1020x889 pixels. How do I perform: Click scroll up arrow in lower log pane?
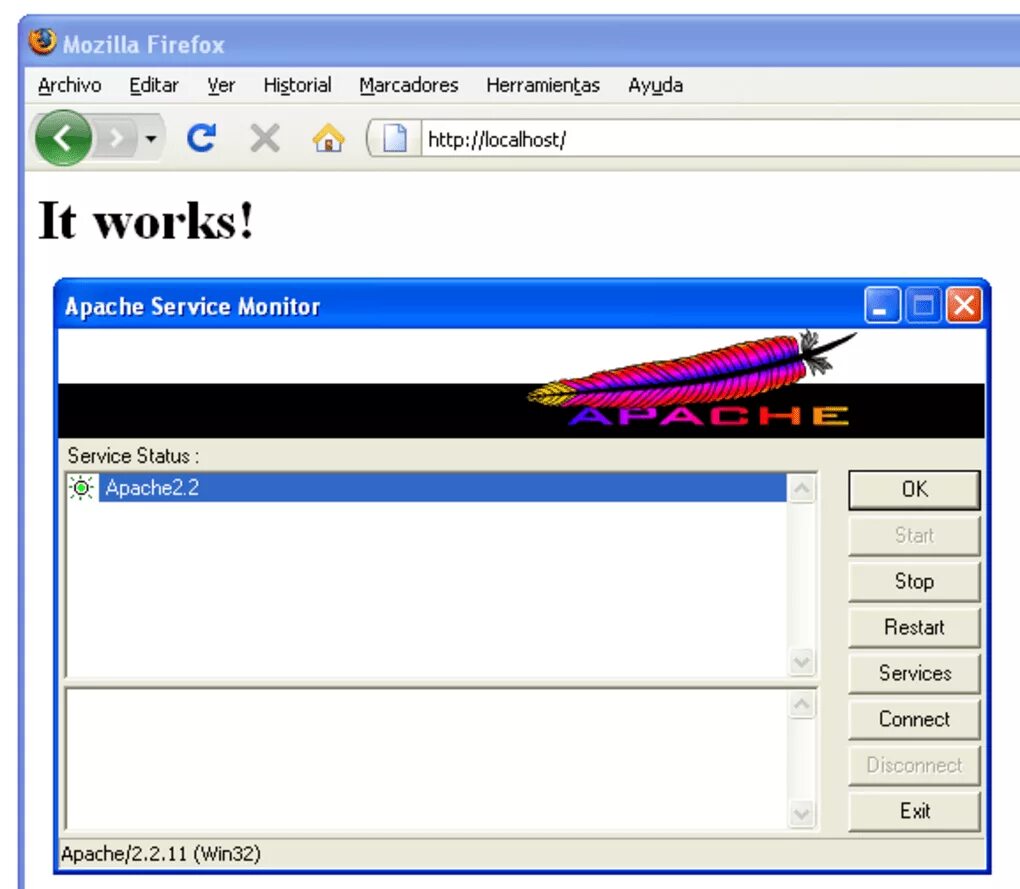click(x=801, y=705)
